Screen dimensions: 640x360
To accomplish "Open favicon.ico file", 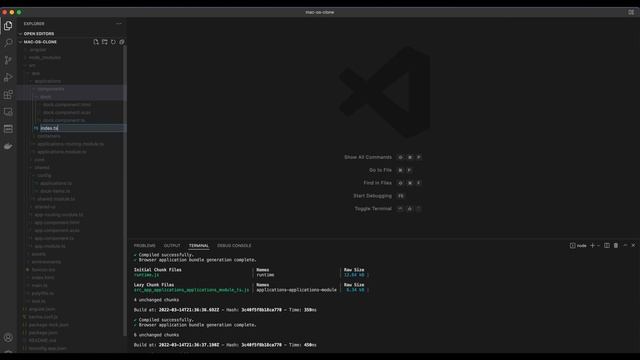I will [43, 270].
